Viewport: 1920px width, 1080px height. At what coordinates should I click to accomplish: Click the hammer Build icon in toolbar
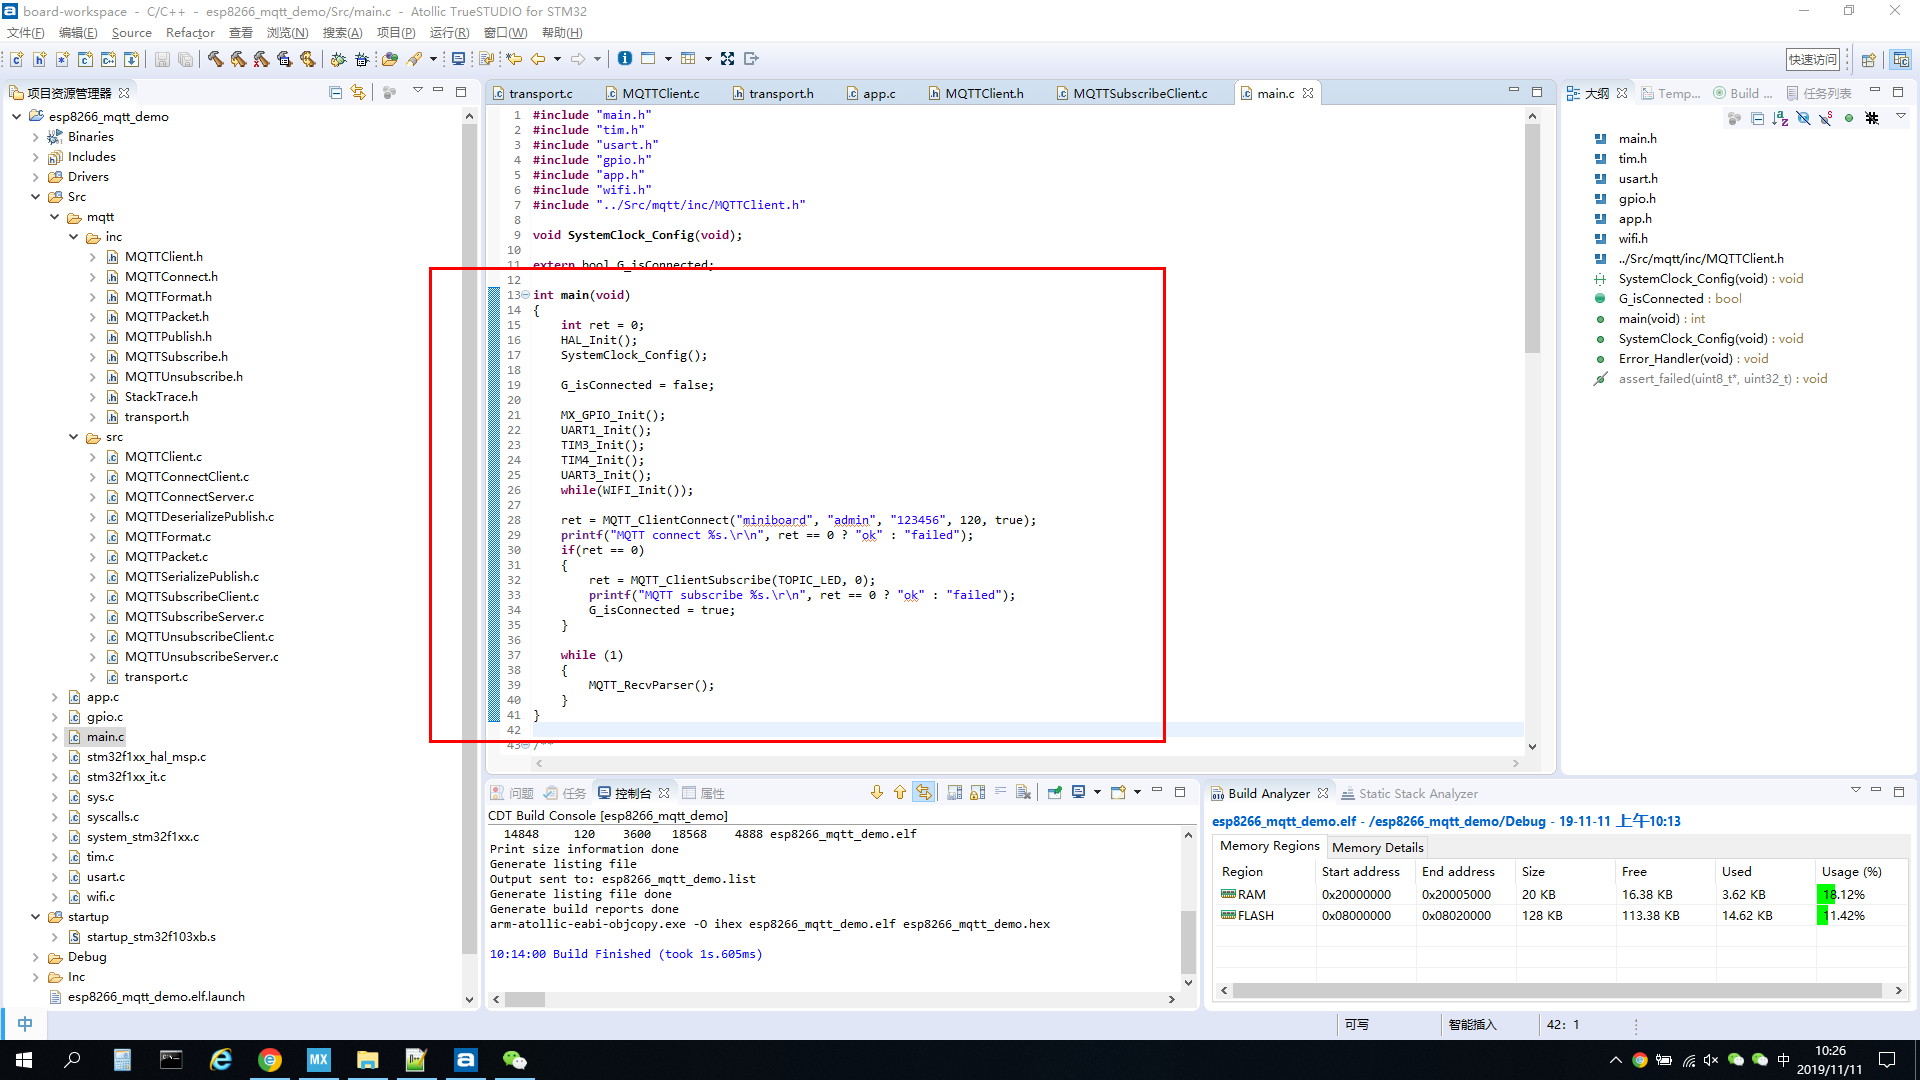click(x=215, y=59)
